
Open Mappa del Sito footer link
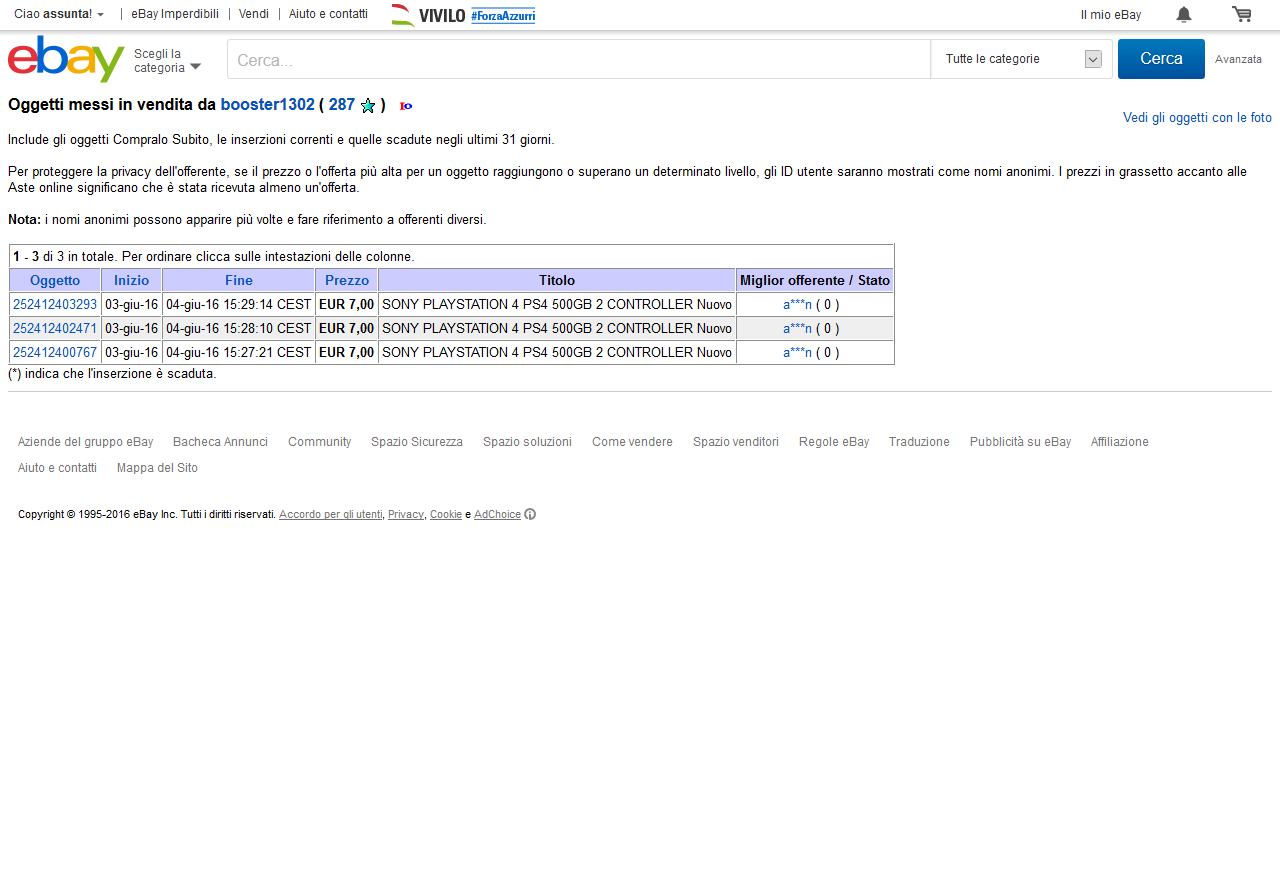point(157,468)
